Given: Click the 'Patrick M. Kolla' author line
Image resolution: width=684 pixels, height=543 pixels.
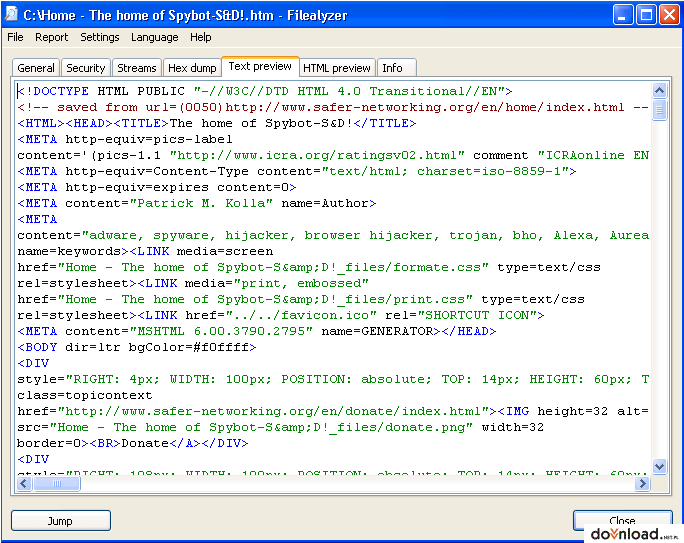Looking at the screenshot, I should click(x=197, y=203).
